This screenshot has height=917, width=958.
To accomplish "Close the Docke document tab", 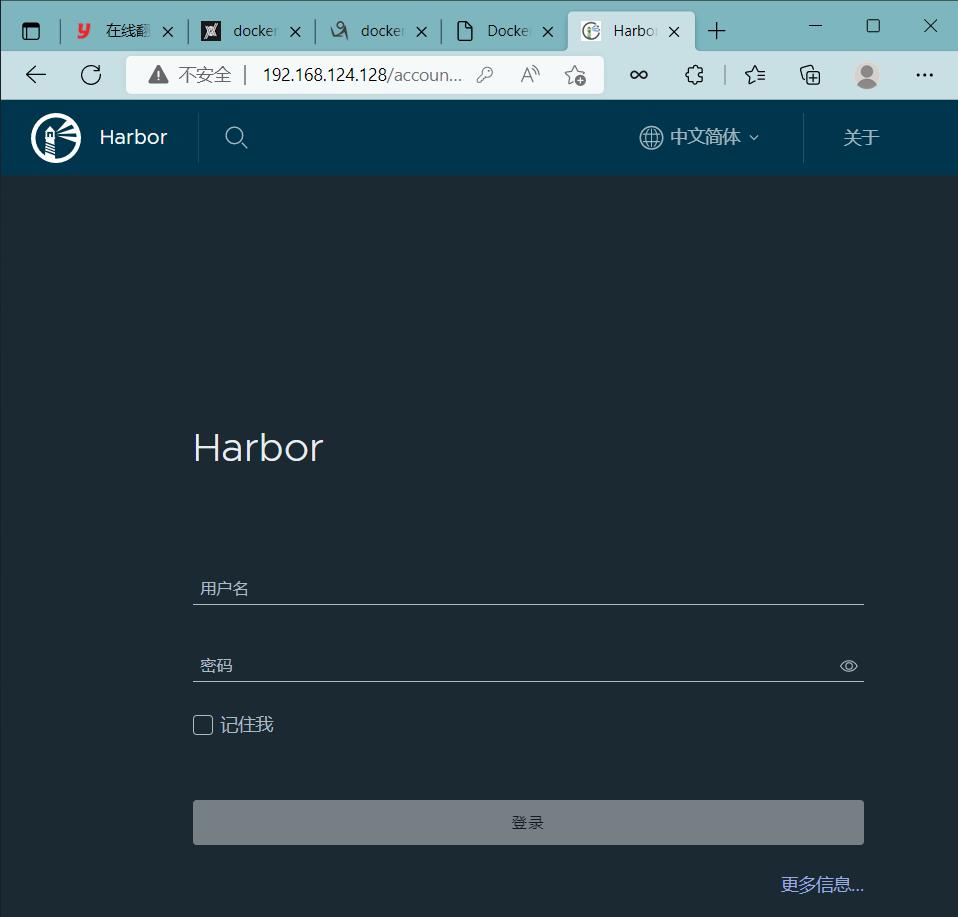I will [x=548, y=32].
